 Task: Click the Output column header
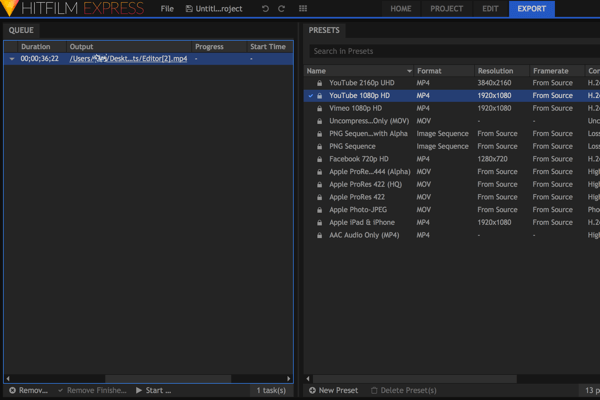coord(129,47)
